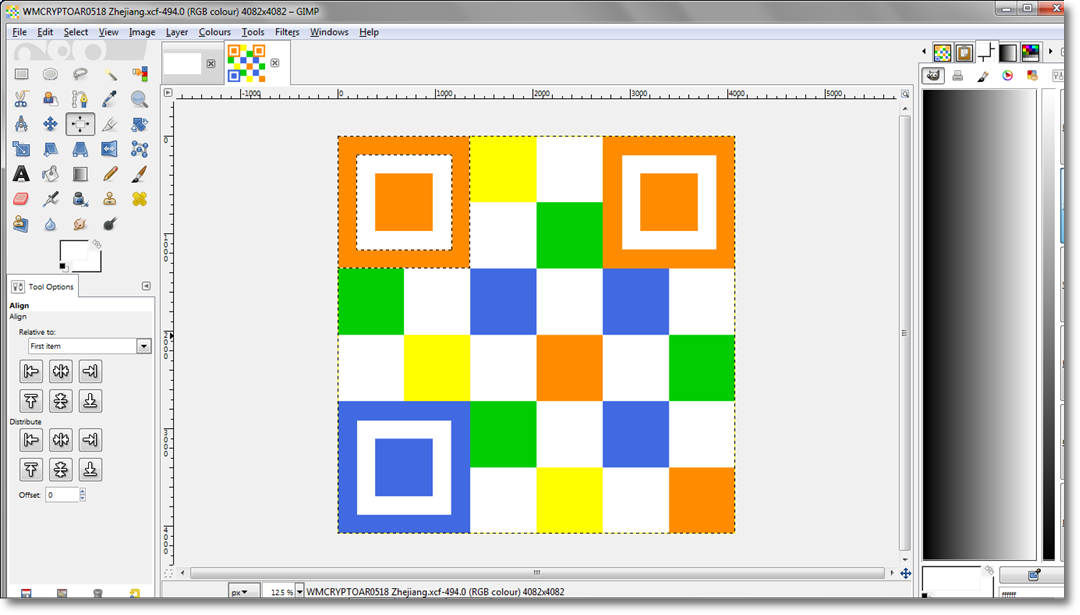Image resolution: width=1080 pixels, height=615 pixels.
Task: Open the 12.5 % zoom dropdown arrow
Action: pyautogui.click(x=300, y=592)
